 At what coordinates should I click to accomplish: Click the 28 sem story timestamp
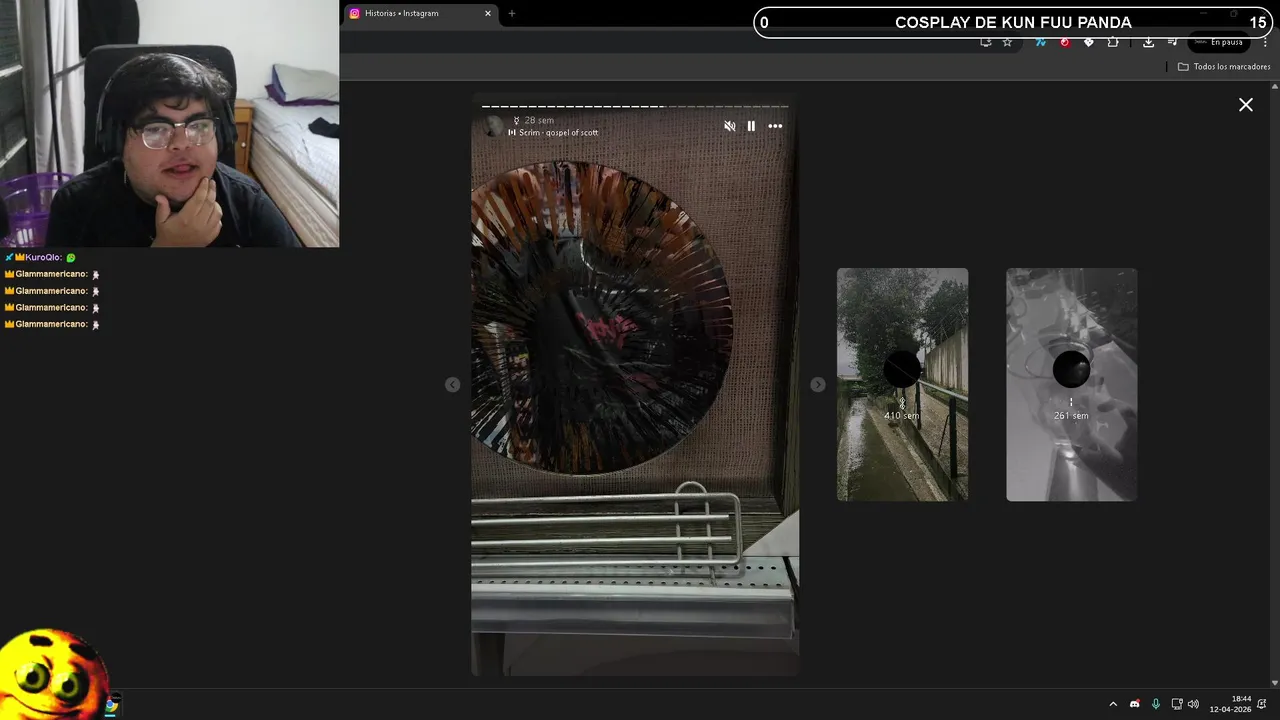[539, 120]
